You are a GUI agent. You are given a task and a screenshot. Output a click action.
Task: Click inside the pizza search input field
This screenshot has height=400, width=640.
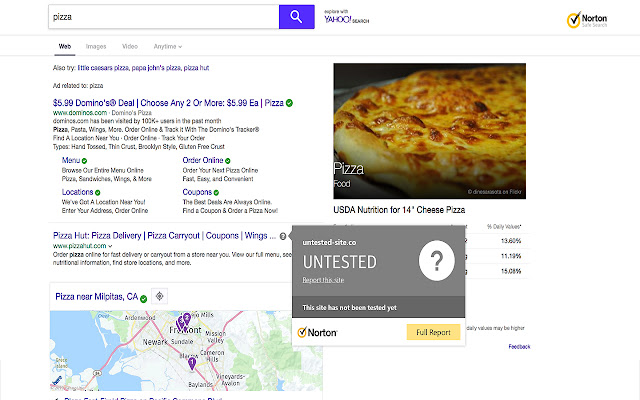point(160,17)
